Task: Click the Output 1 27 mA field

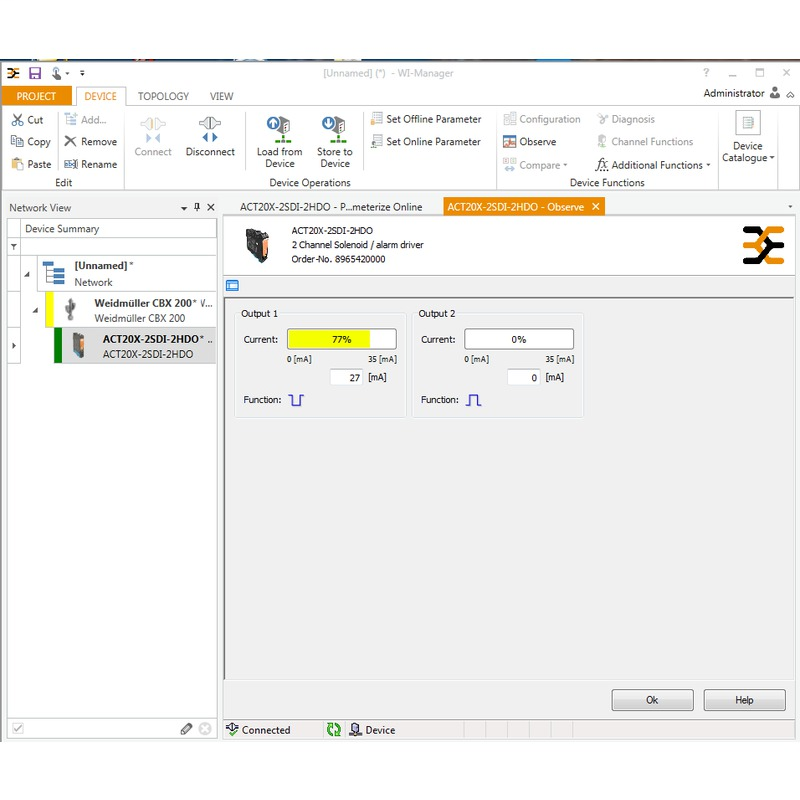Action: [x=346, y=378]
